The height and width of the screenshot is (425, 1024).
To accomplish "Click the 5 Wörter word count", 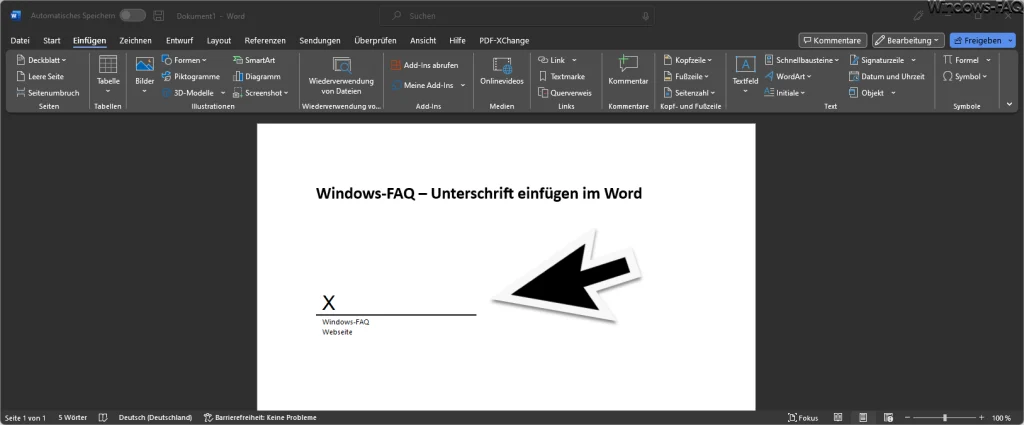I will click(x=72, y=417).
